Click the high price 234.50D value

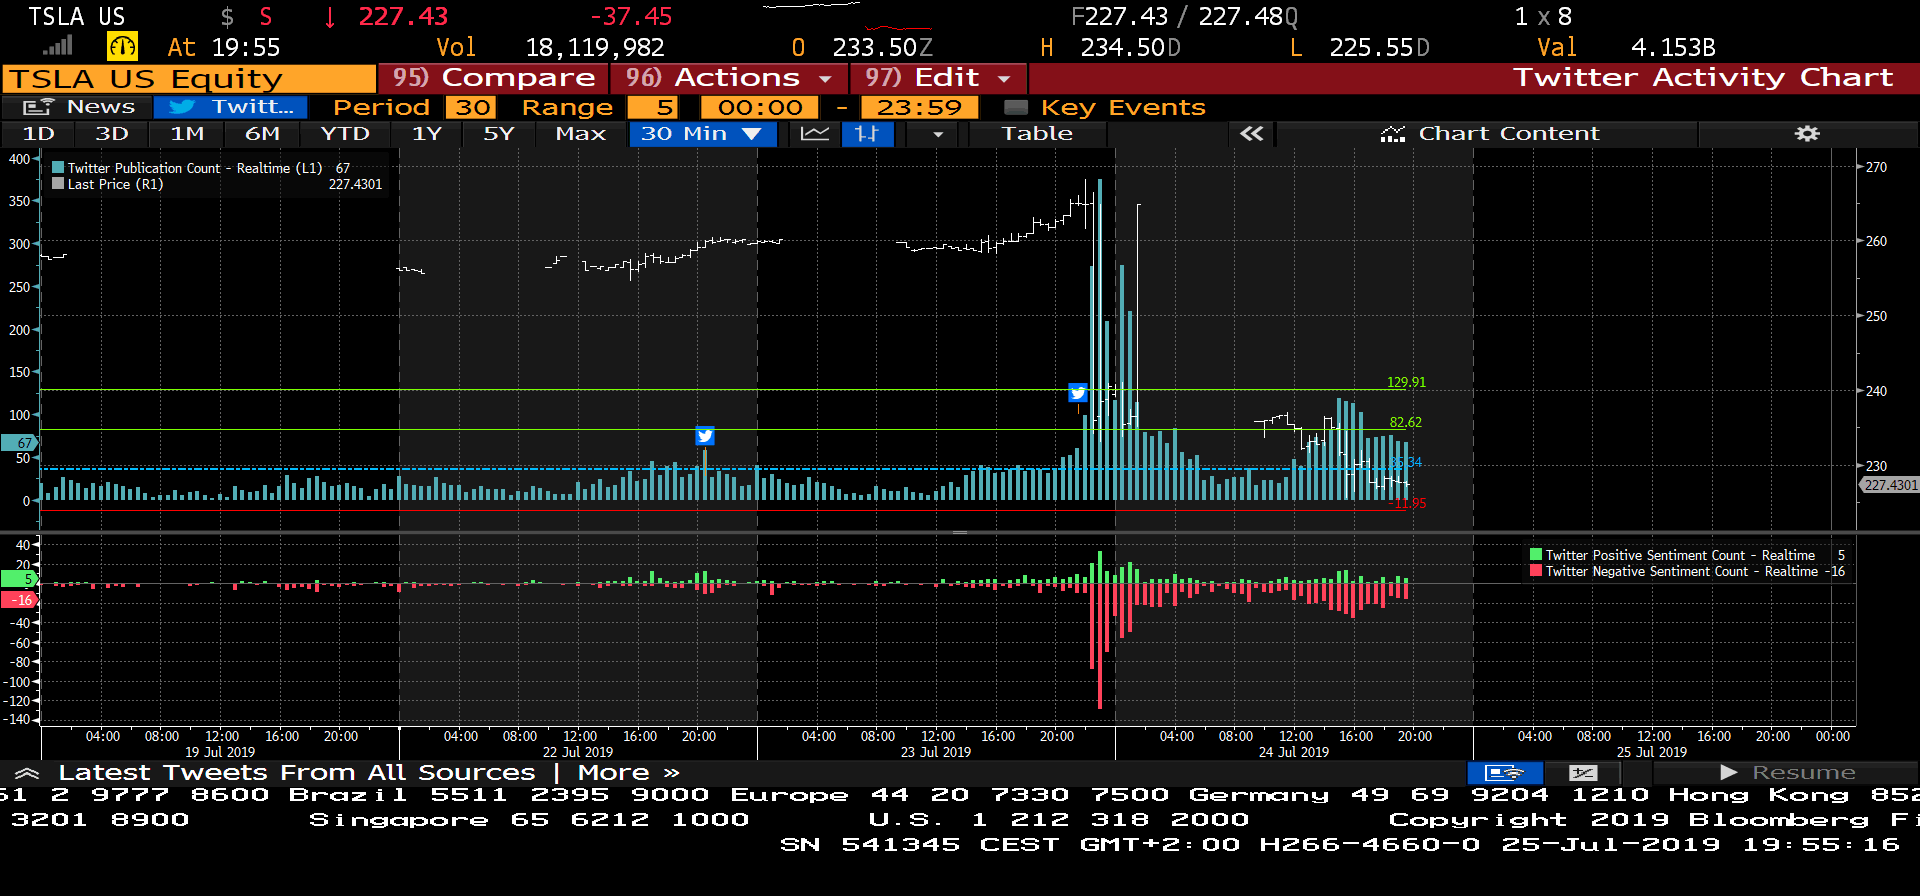pyautogui.click(x=1130, y=47)
